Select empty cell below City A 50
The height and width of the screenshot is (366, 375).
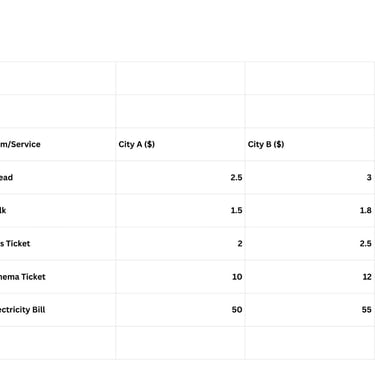click(180, 343)
